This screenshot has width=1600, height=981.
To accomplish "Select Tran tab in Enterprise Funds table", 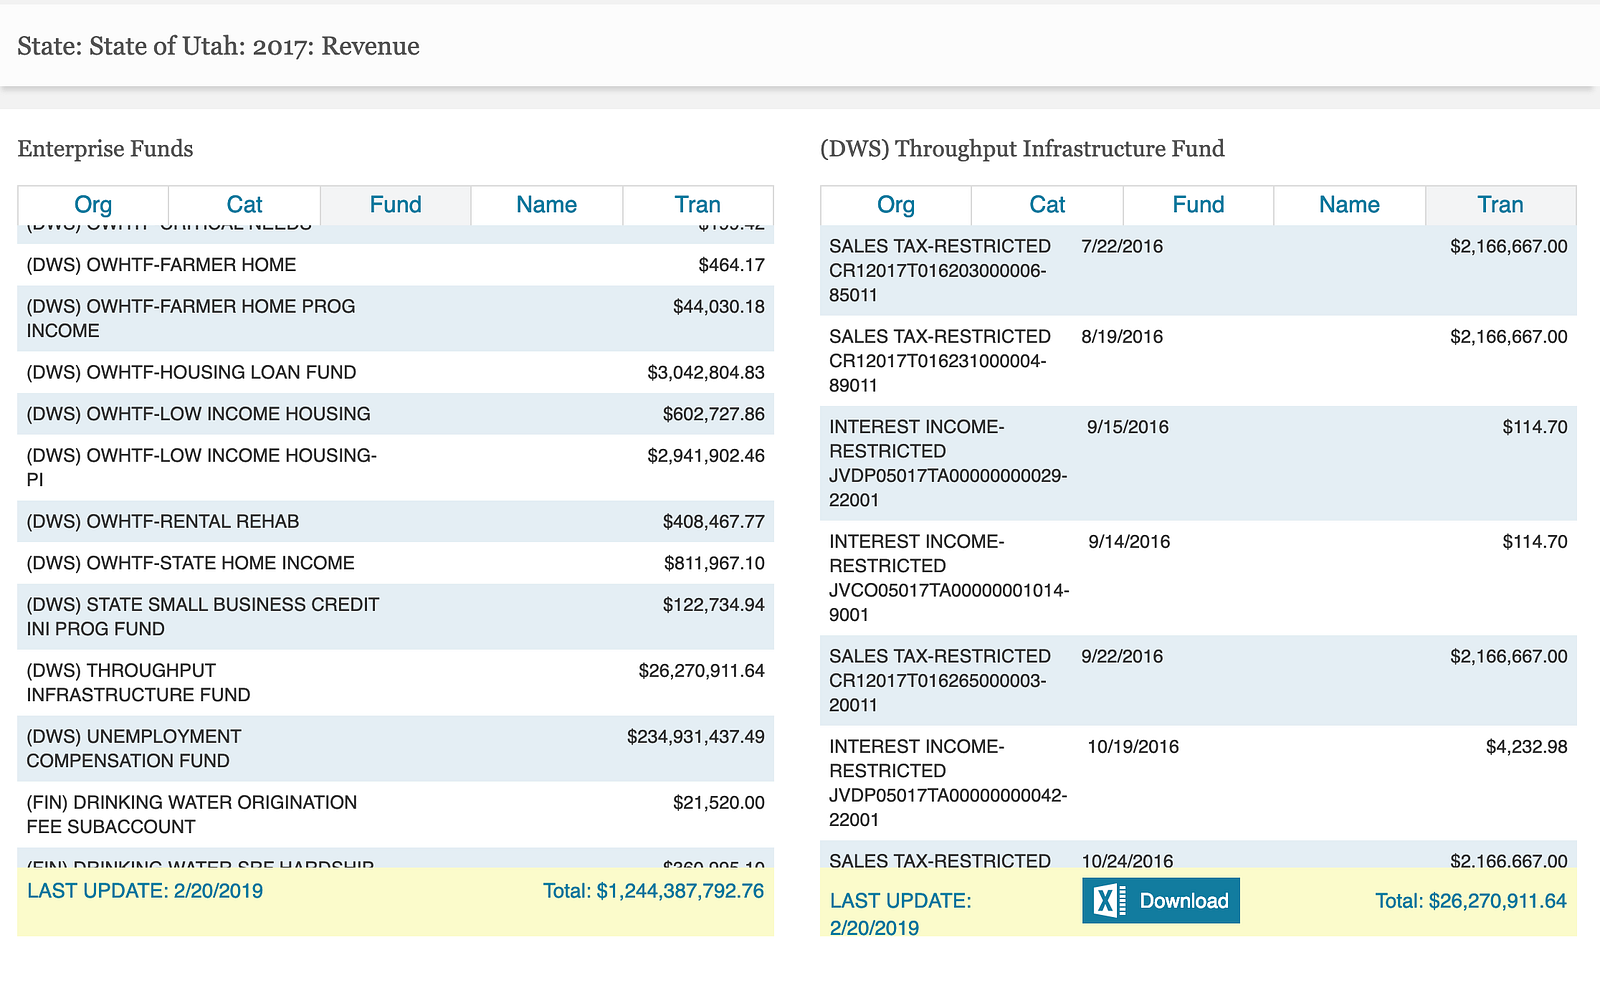I will coord(697,205).
